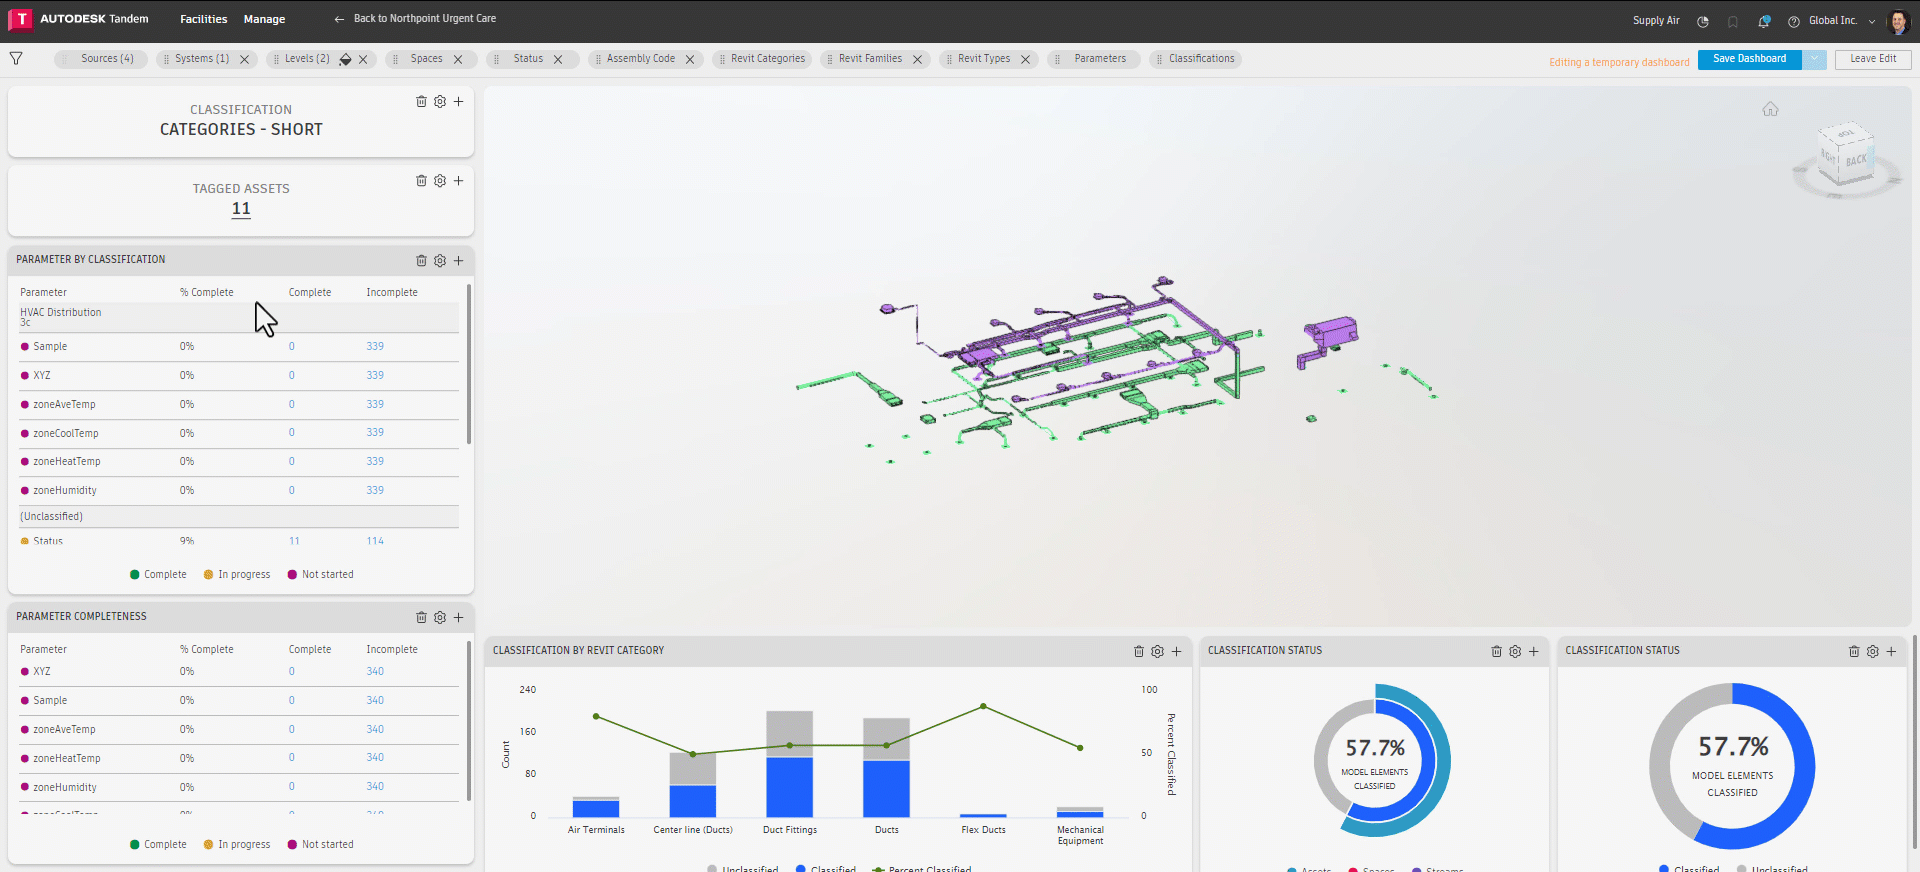Screen dimensions: 1920x872
Task: Delete Classification By Revit Category card
Action: click(1139, 651)
